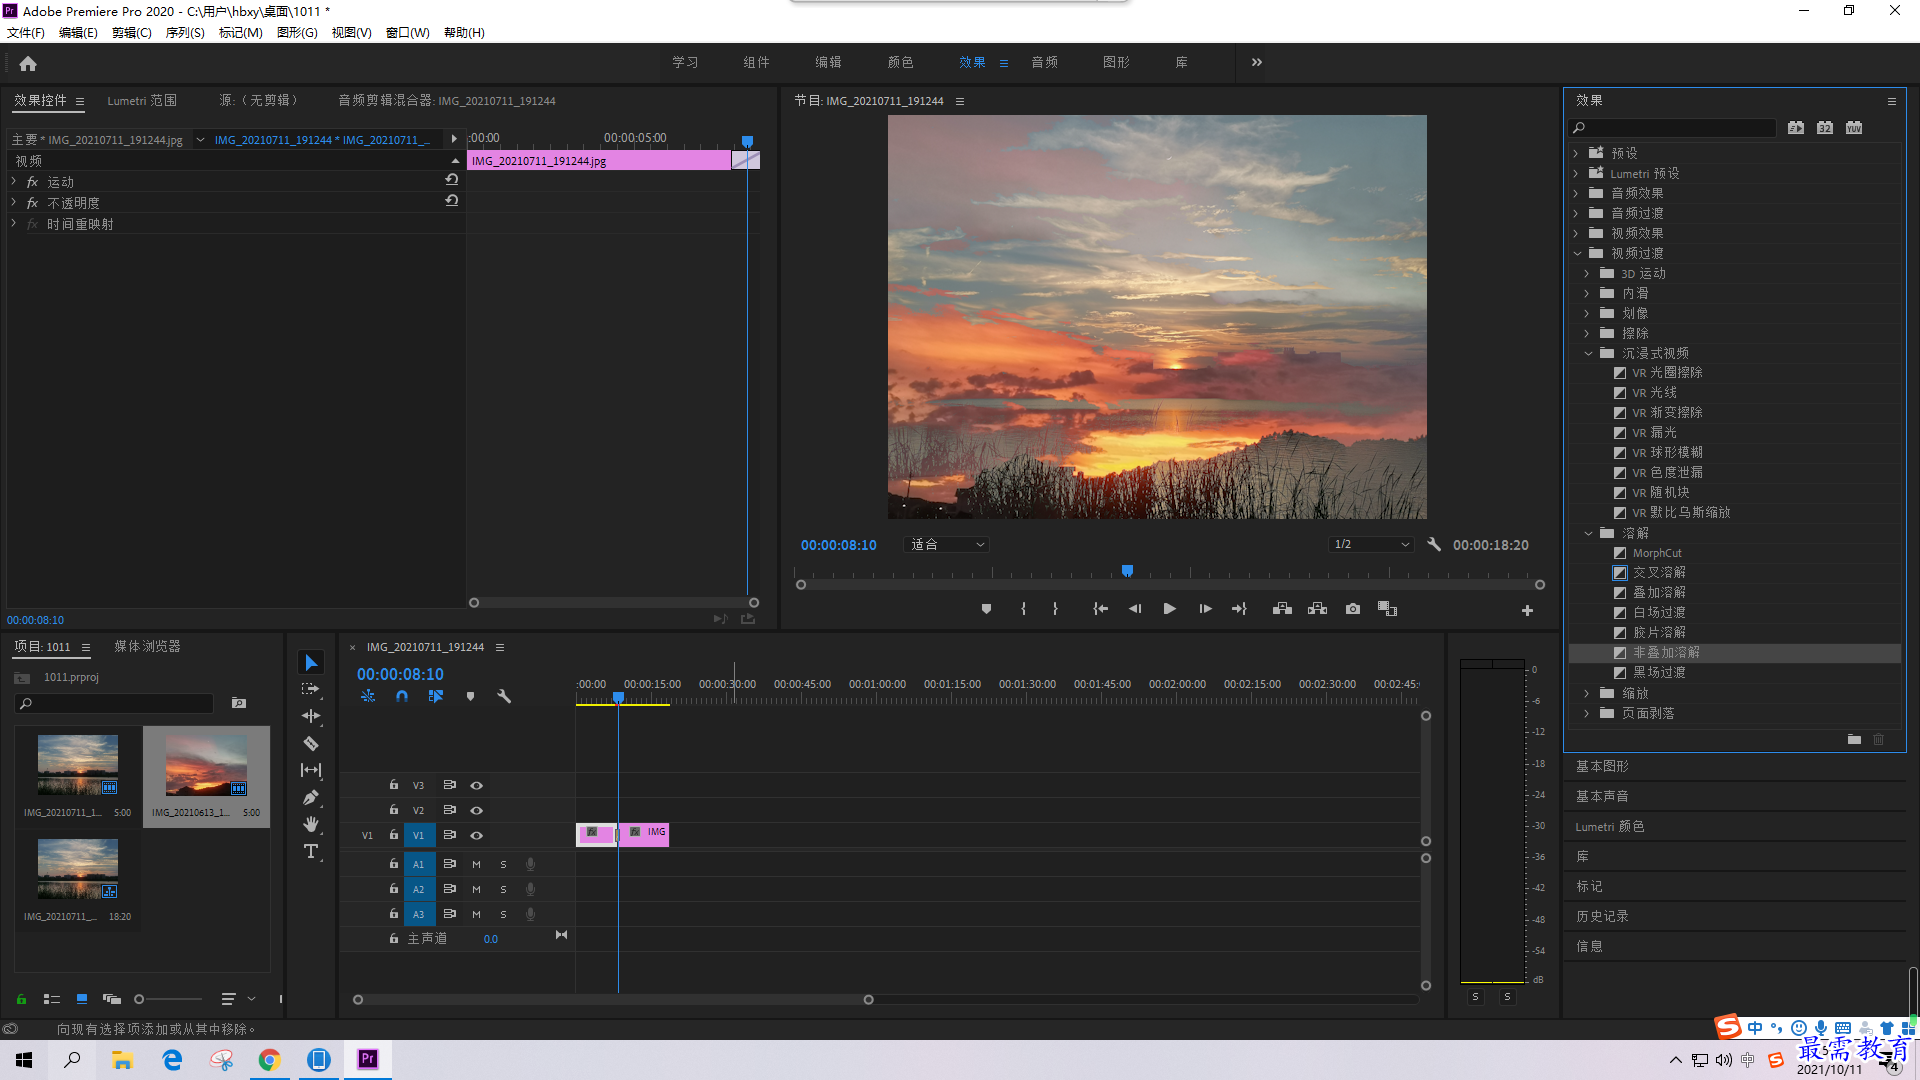Expand the 视频效果 folder
This screenshot has width=1920, height=1080.
point(1577,233)
